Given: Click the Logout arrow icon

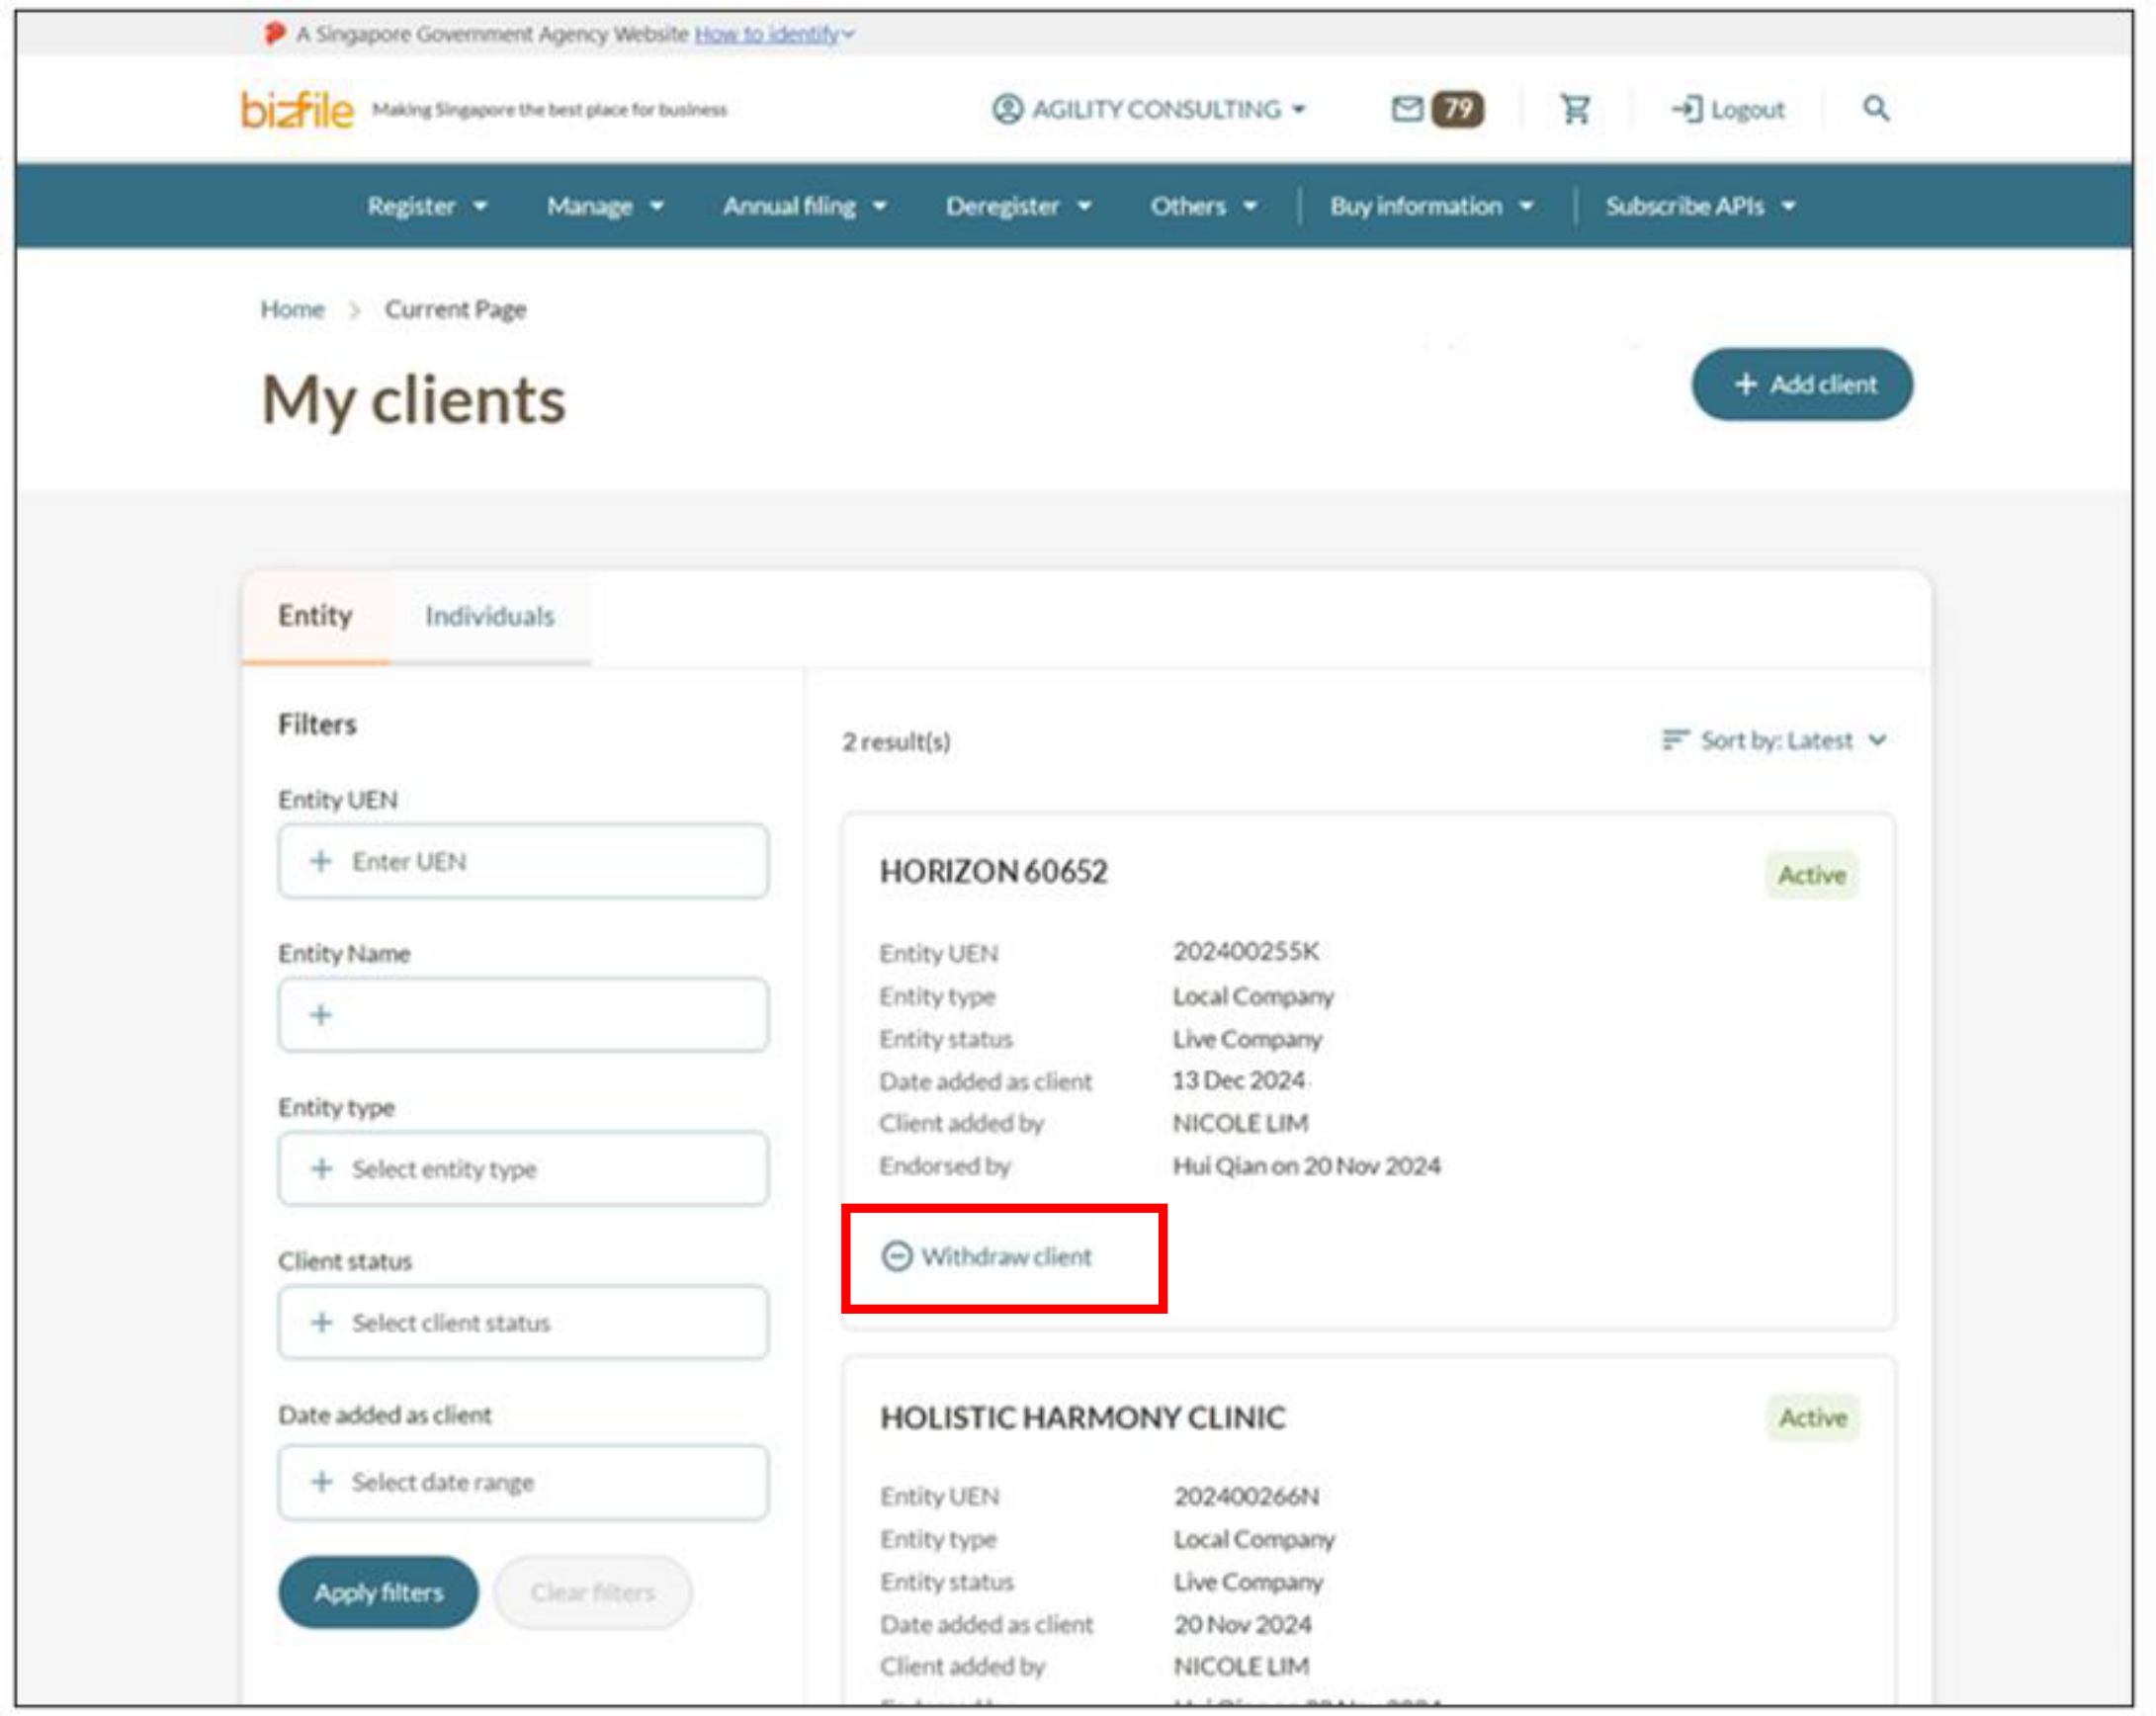Looking at the screenshot, I should pos(1686,108).
